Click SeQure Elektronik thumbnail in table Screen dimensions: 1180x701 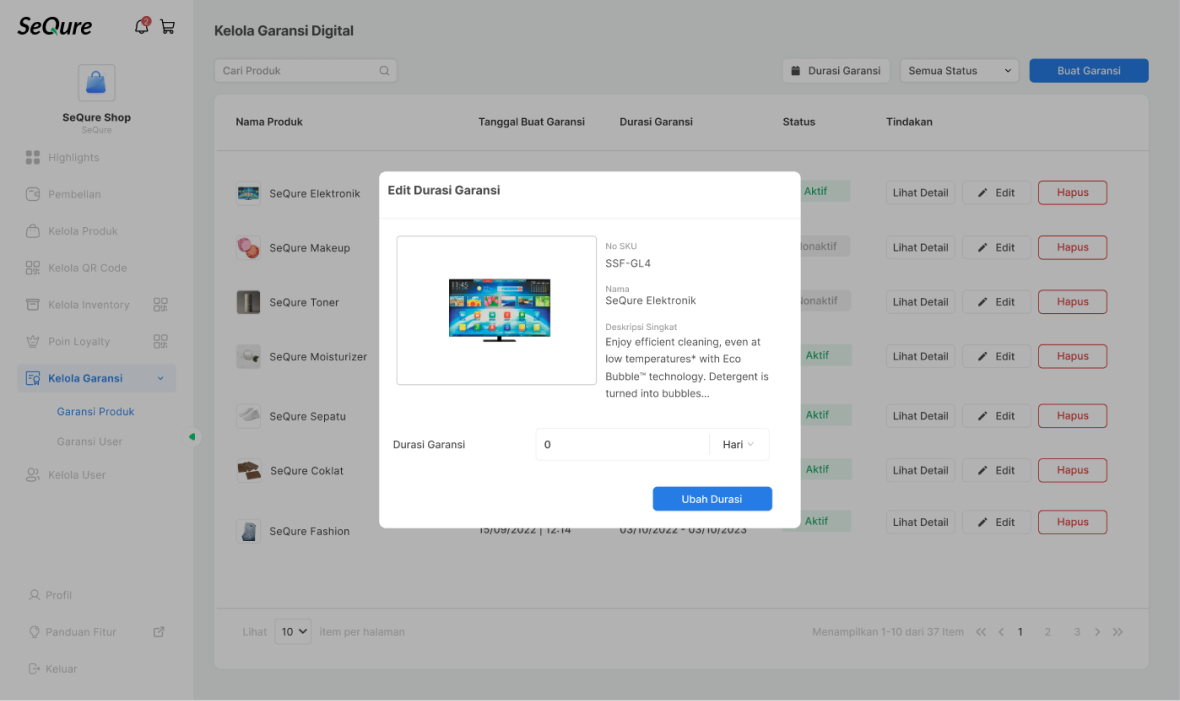point(248,194)
